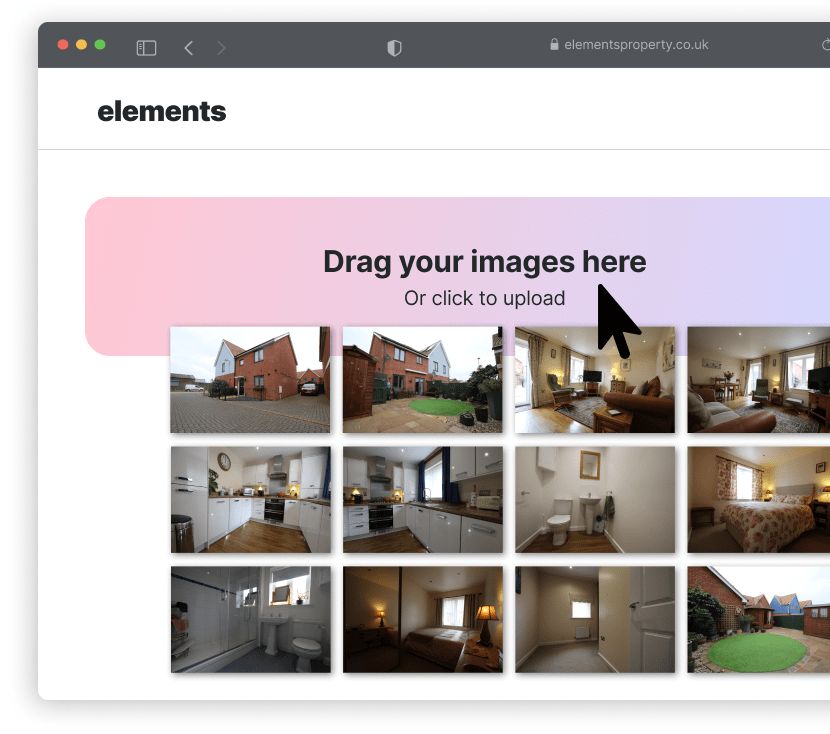
Task: Open the bedroom with floral bedding photo
Action: coord(759,500)
